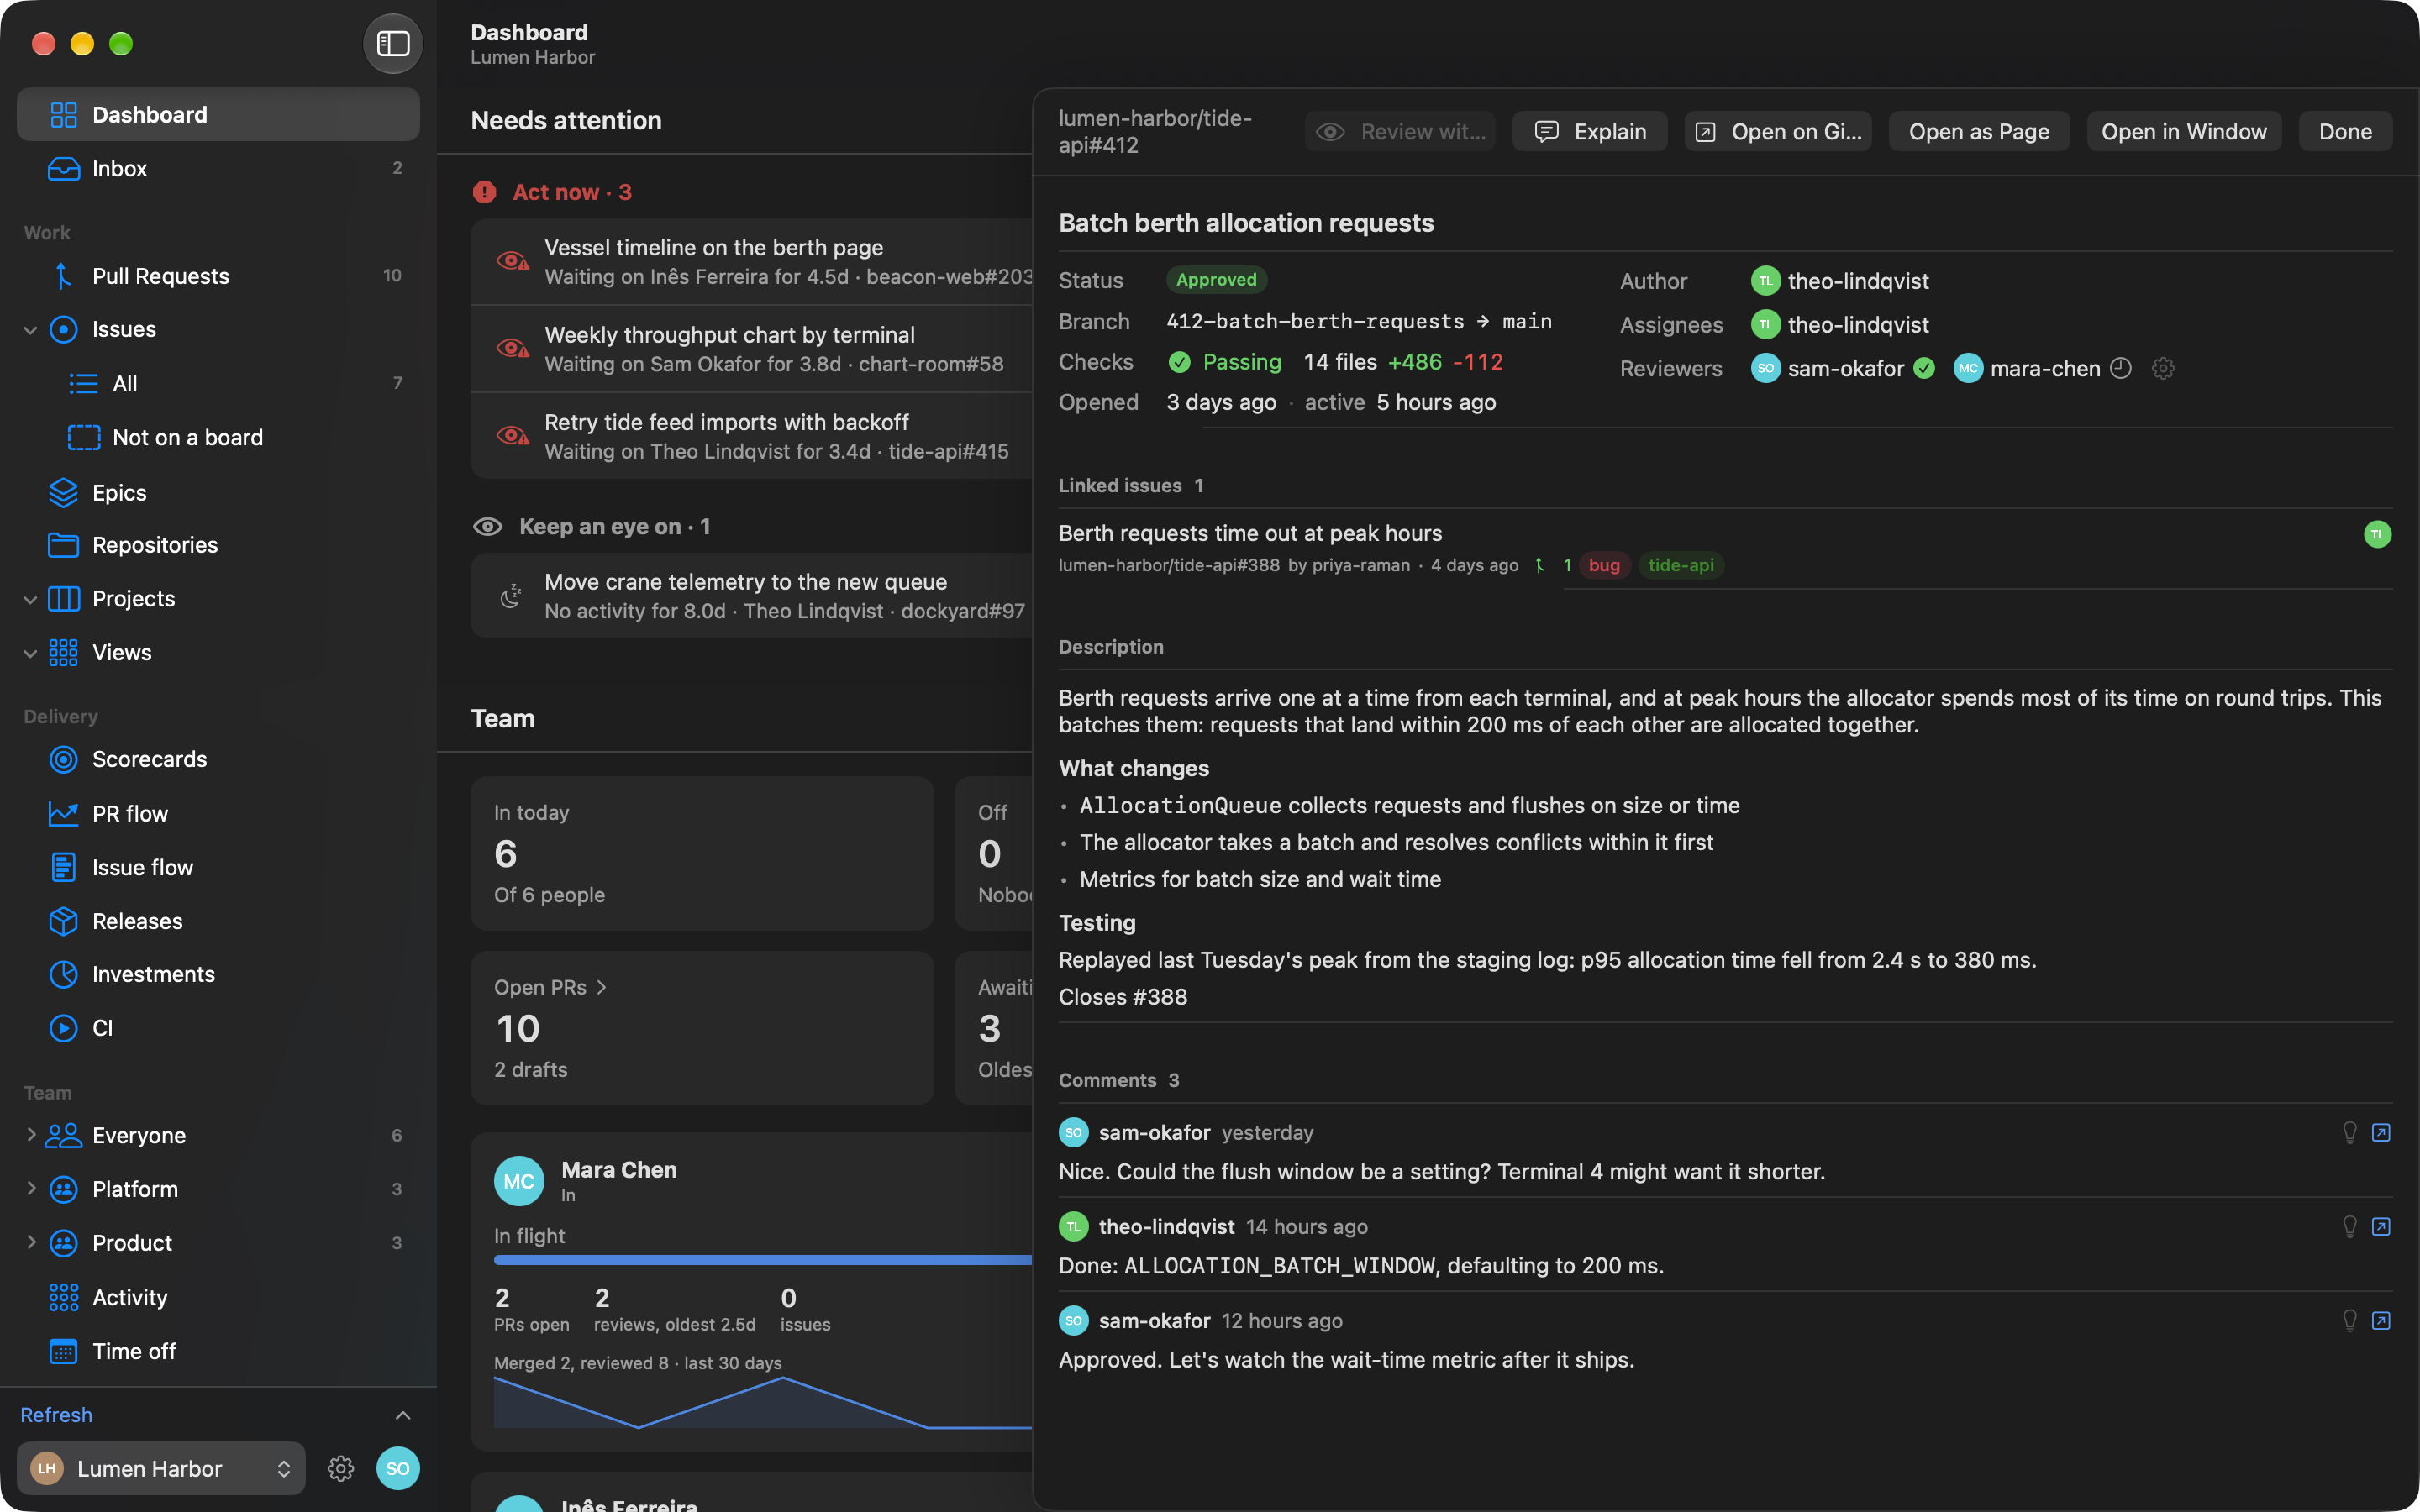
Task: Toggle the sidebar panel icon
Action: pos(393,43)
